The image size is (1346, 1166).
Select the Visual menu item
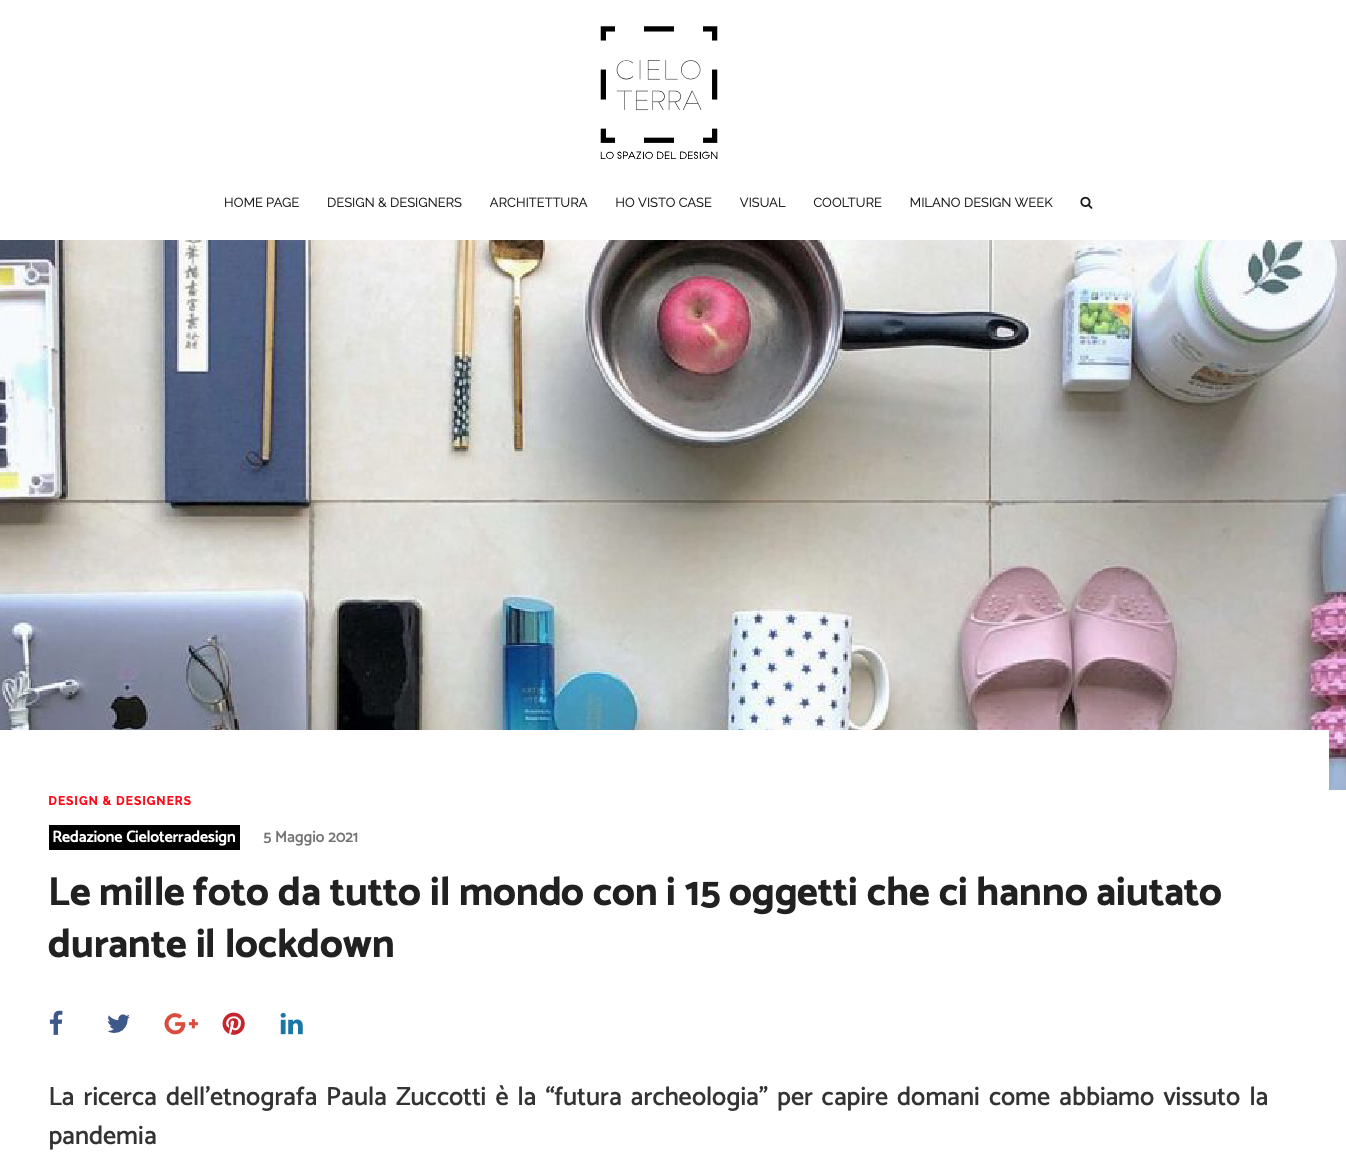[x=762, y=203]
